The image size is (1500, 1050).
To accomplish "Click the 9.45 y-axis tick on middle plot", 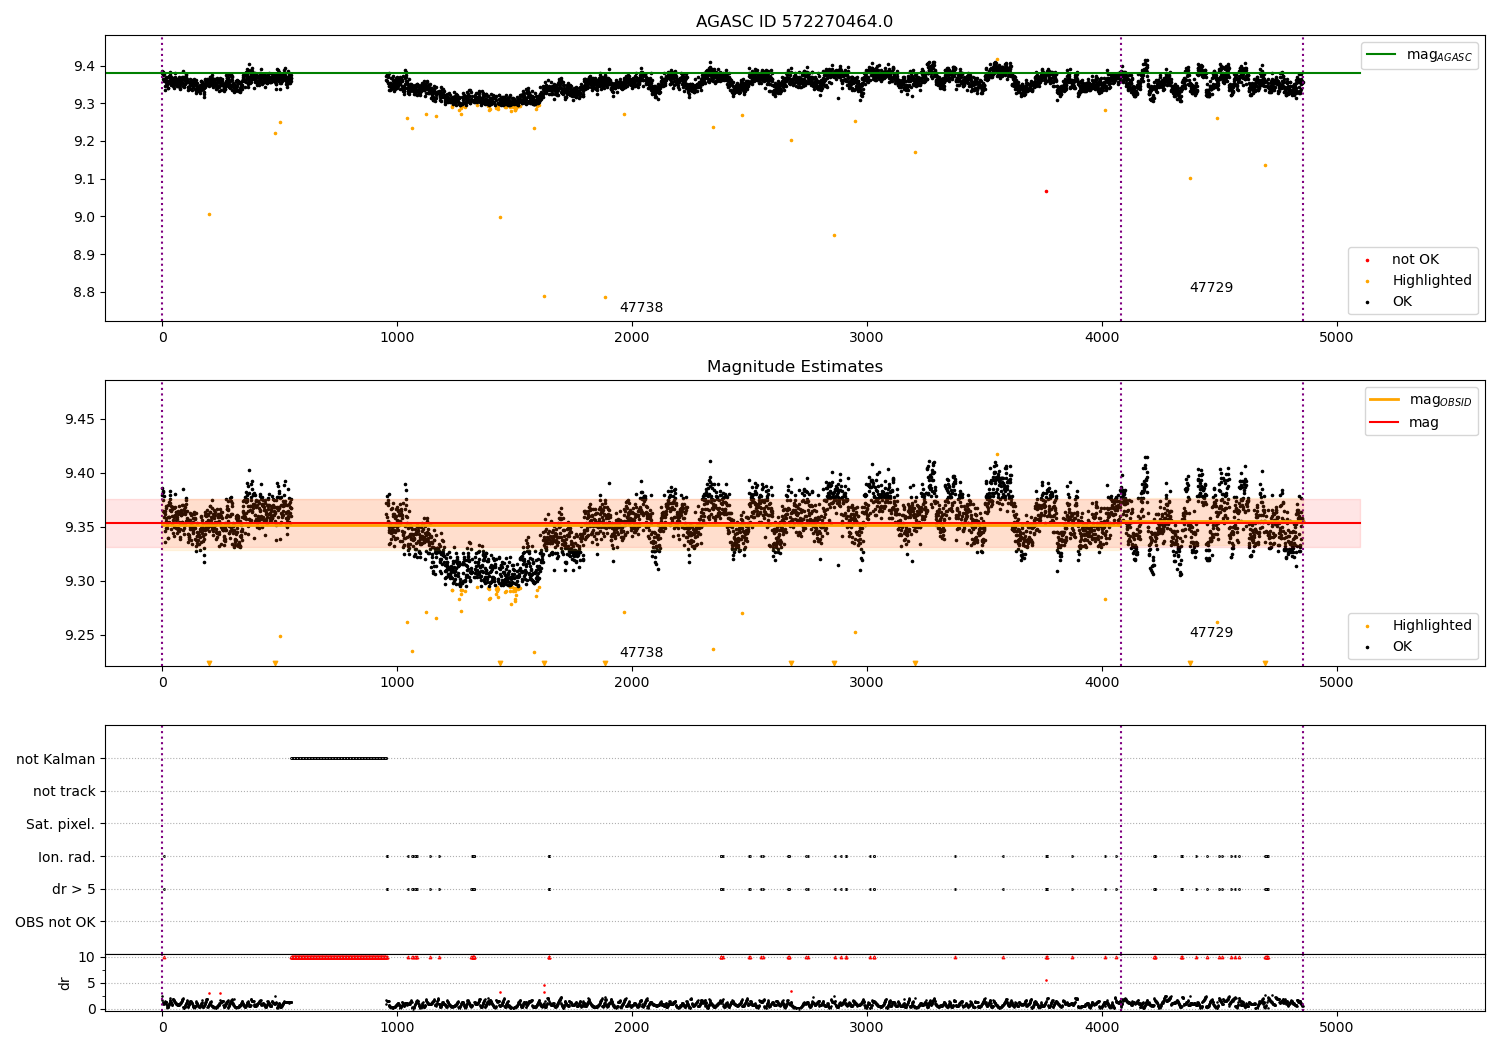I will [79, 419].
